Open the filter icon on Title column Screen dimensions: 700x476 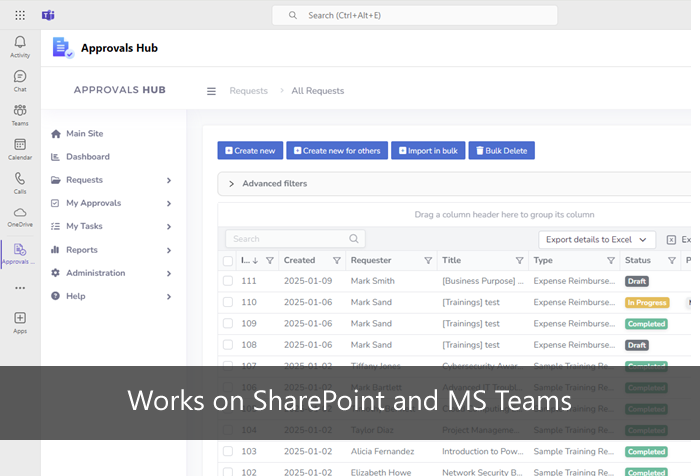519,260
